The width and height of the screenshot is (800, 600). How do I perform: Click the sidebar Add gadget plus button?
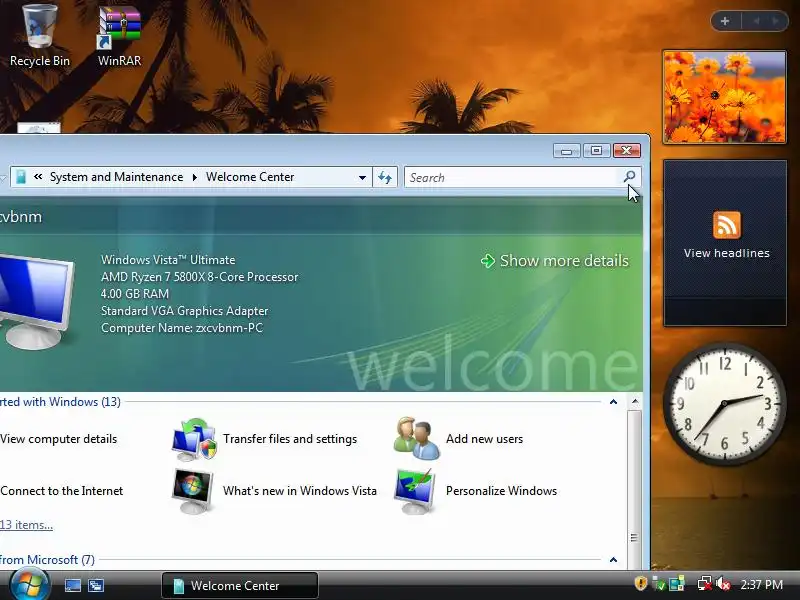tap(725, 21)
